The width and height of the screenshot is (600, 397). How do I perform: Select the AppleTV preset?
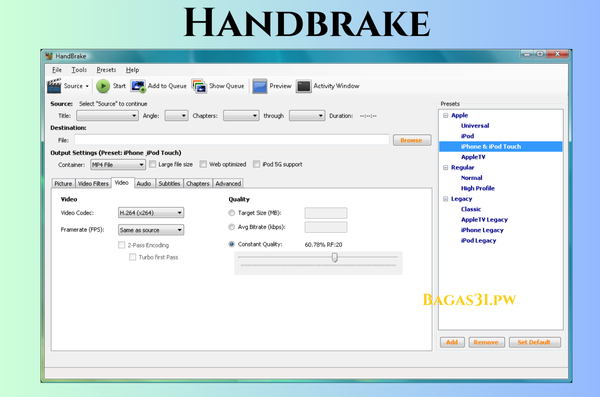coord(473,157)
